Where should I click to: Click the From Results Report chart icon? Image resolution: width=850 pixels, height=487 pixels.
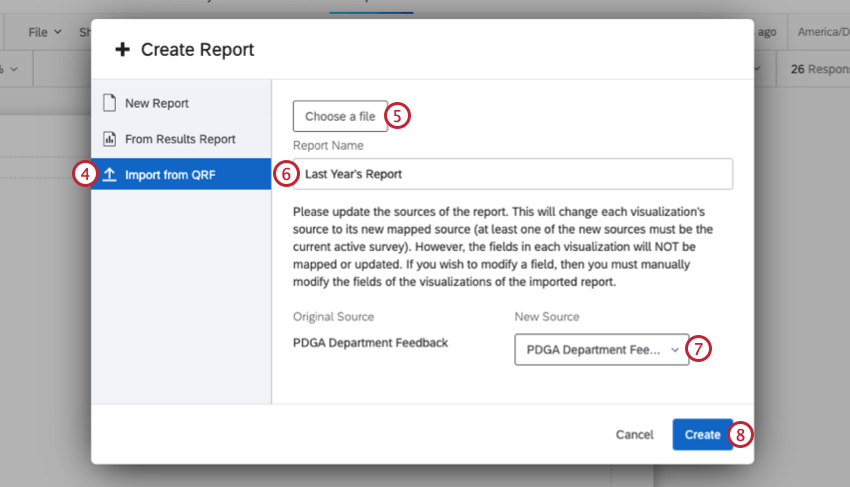click(110, 139)
